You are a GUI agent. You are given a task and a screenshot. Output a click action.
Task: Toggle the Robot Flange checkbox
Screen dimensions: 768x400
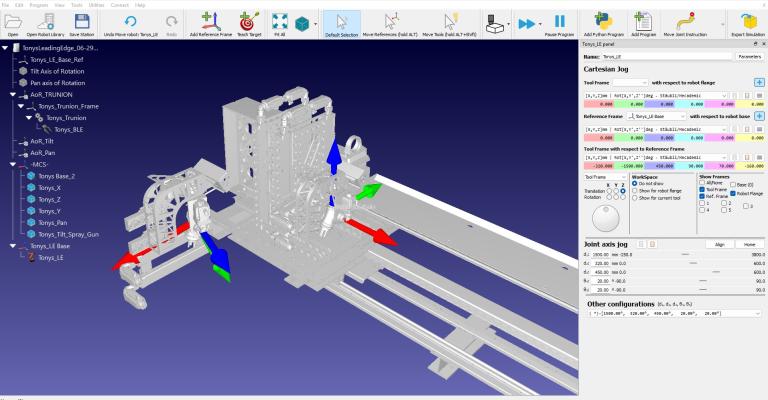click(x=733, y=193)
